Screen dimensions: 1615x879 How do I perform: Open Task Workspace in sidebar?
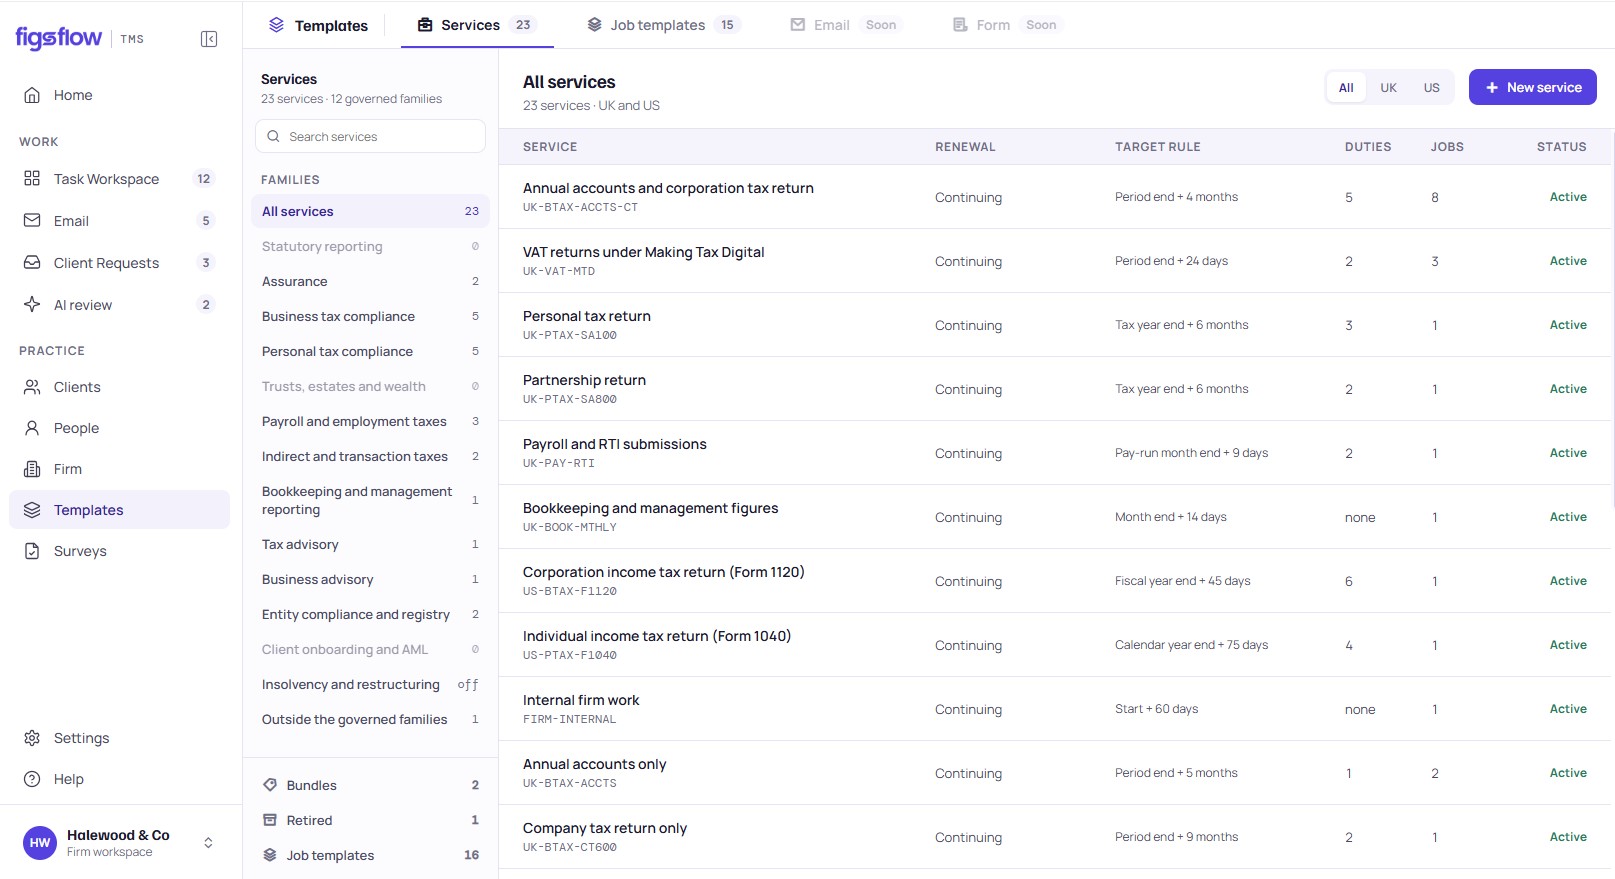tap(119, 179)
